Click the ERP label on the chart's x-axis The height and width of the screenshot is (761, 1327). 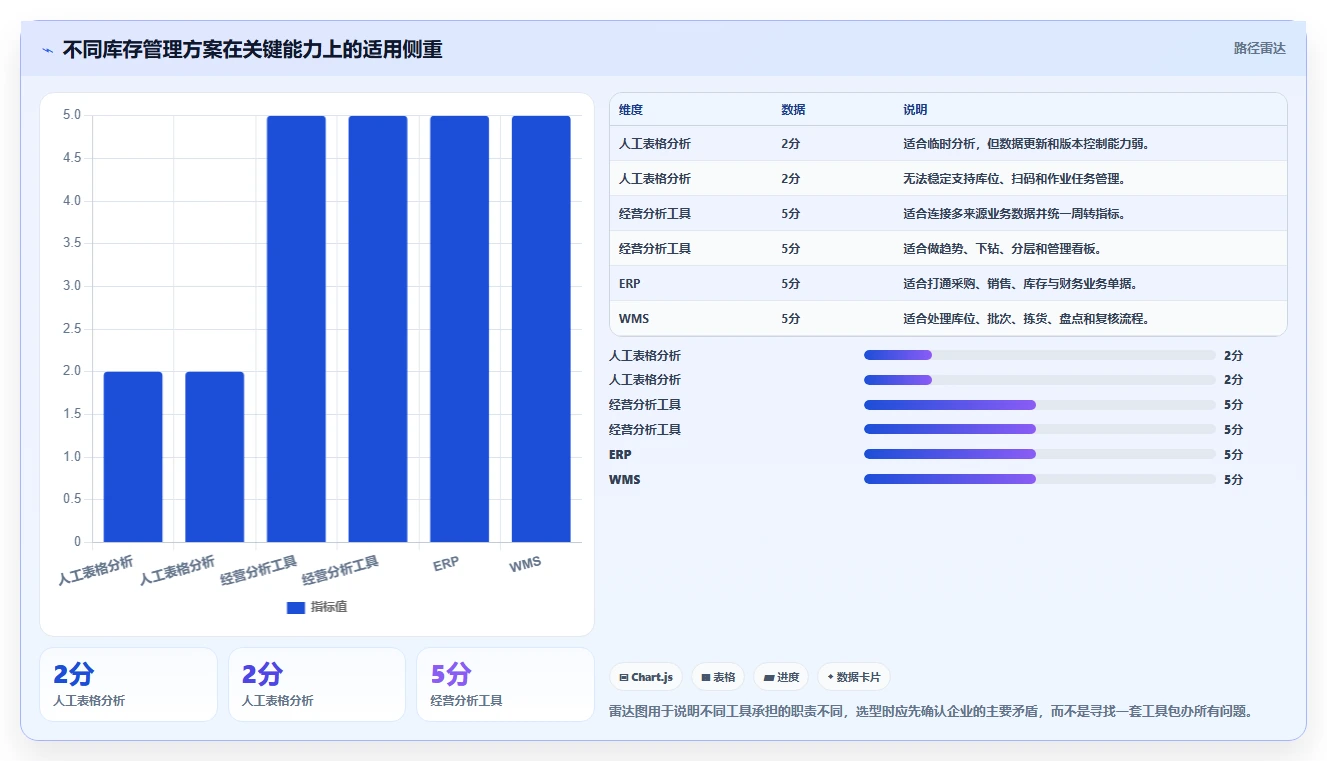[x=446, y=564]
